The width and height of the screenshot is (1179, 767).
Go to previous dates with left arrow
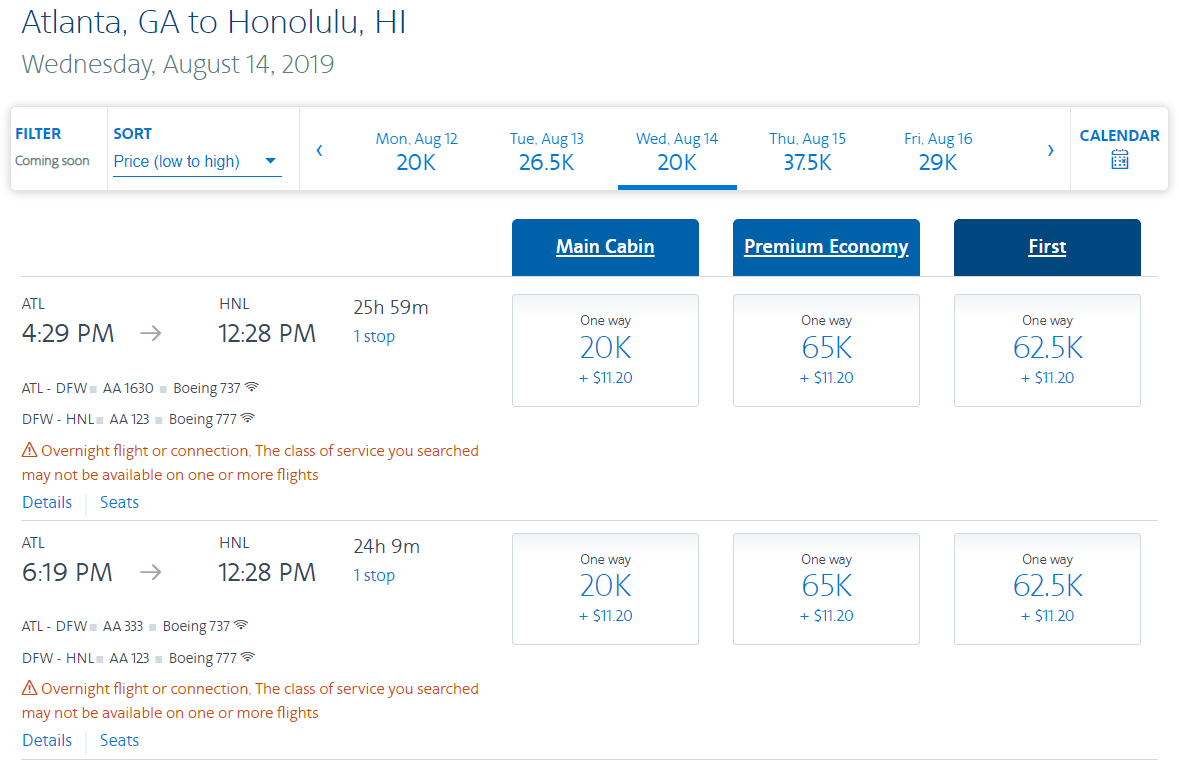[319, 150]
